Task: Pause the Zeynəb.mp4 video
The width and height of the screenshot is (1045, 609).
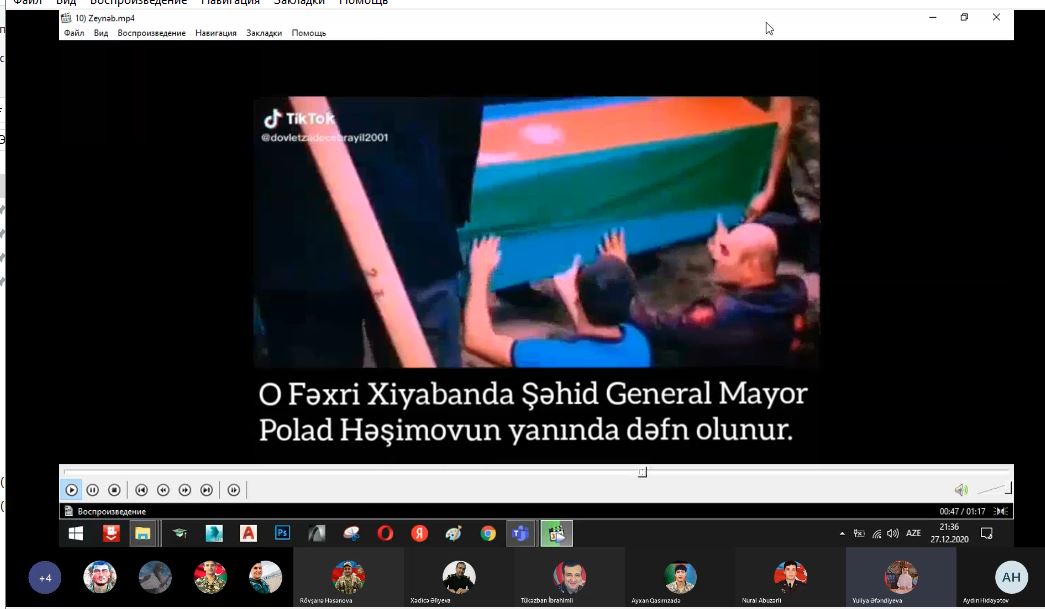Action: [93, 490]
